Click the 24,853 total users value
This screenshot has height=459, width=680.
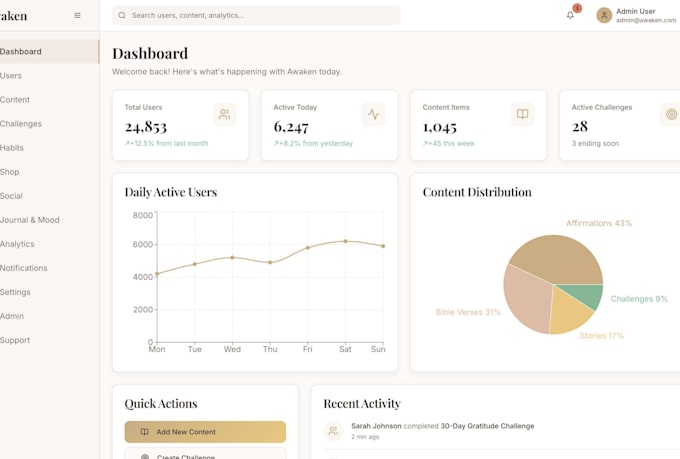146,127
